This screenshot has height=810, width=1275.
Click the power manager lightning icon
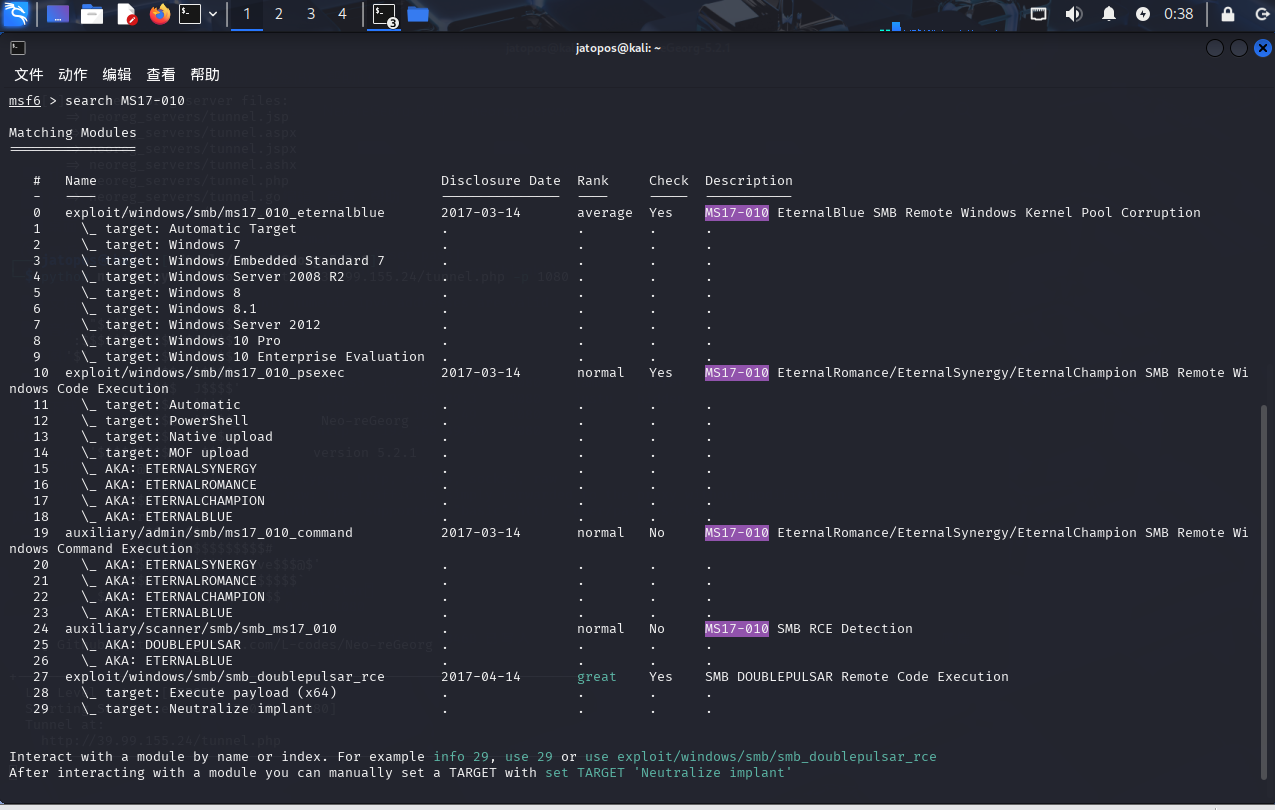click(1143, 14)
